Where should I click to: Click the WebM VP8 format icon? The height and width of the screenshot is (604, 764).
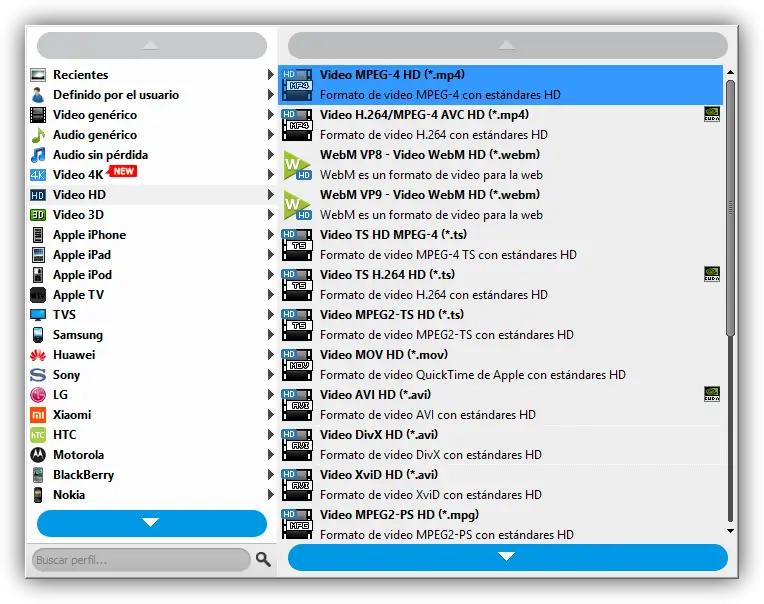click(x=297, y=165)
